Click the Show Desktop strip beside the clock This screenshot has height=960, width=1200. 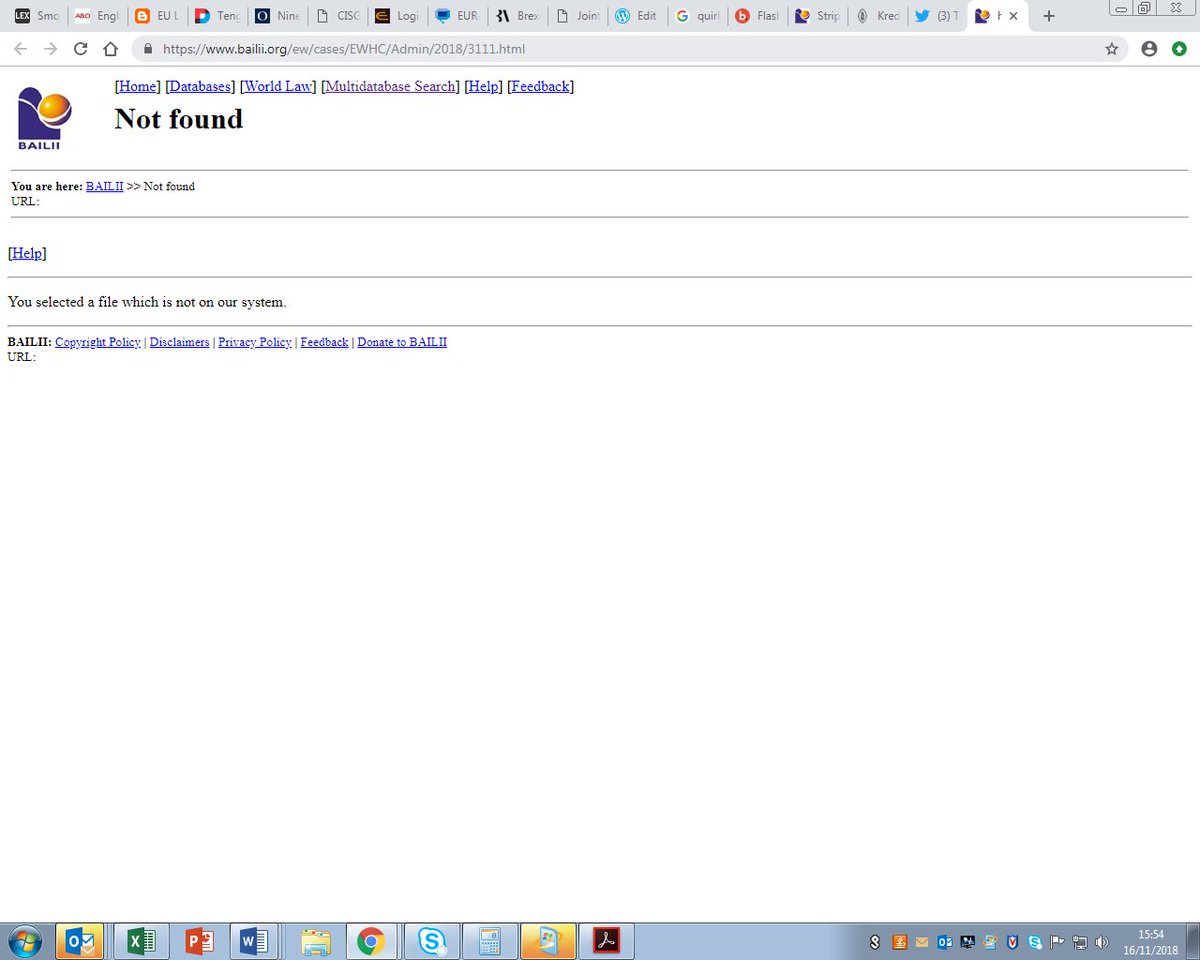coord(1192,942)
